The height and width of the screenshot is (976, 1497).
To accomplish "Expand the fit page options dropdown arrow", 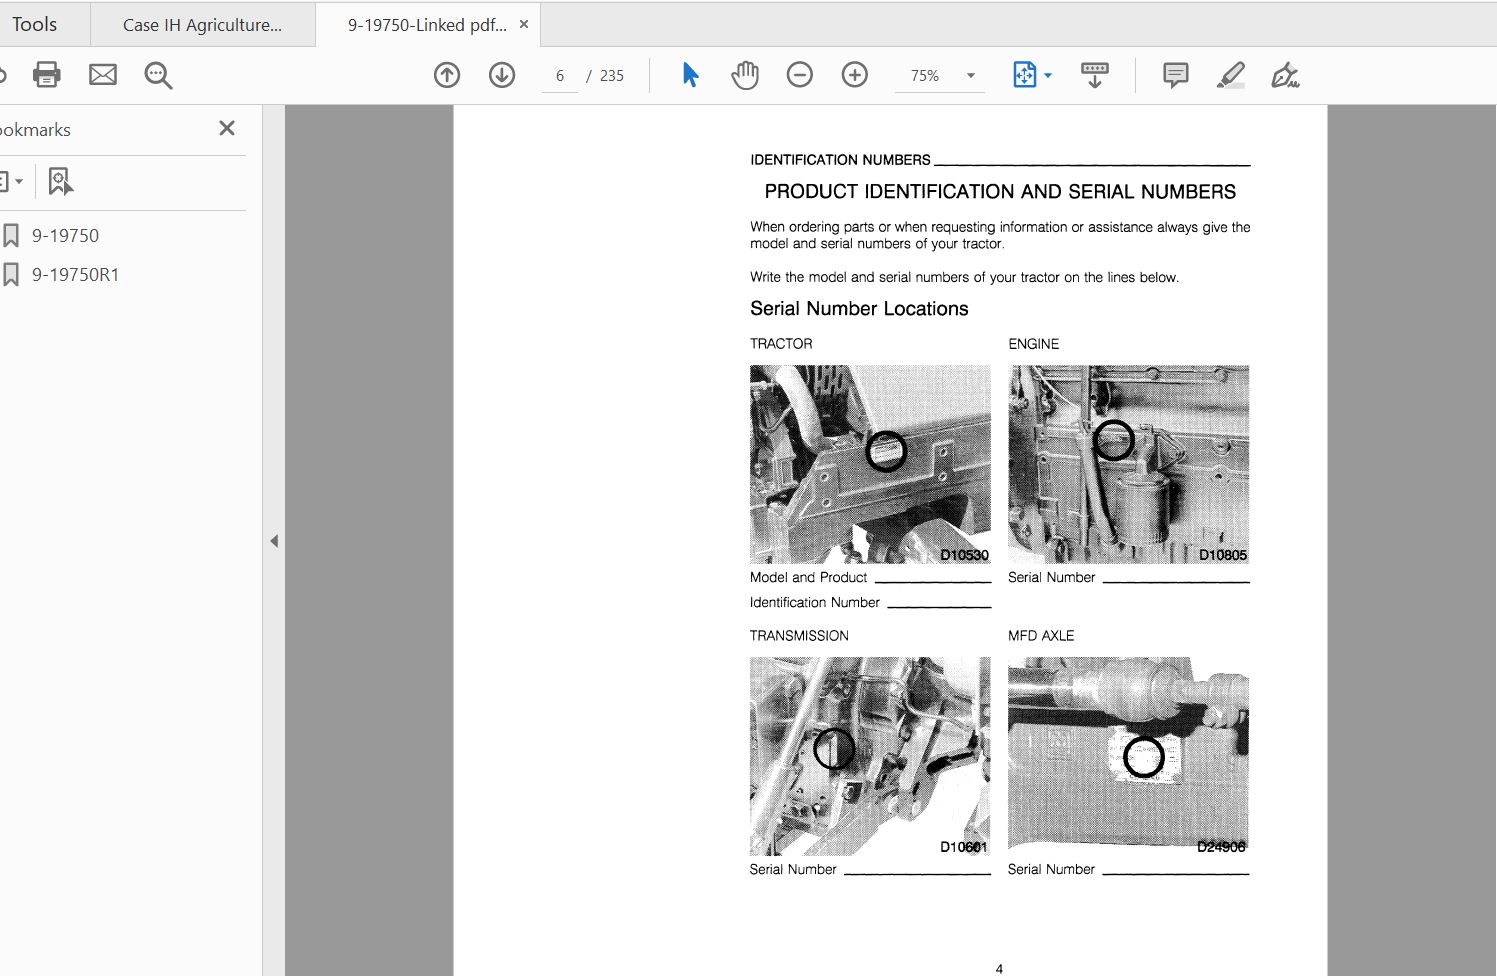I will (x=1048, y=76).
